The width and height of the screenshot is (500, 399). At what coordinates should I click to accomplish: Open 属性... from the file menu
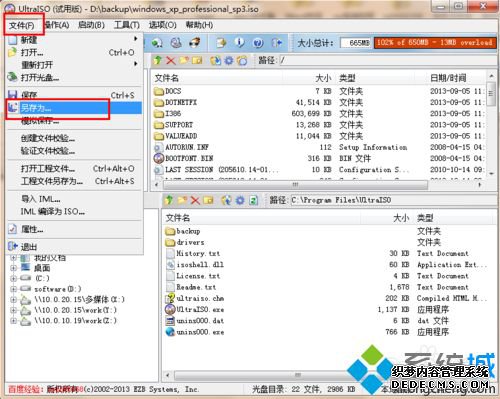point(75,229)
